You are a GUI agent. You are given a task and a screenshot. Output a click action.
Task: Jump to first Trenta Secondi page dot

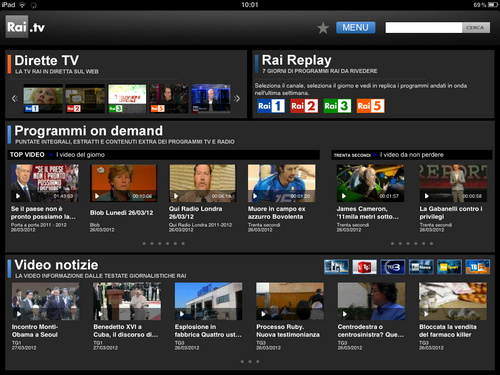pyautogui.click(x=392, y=244)
